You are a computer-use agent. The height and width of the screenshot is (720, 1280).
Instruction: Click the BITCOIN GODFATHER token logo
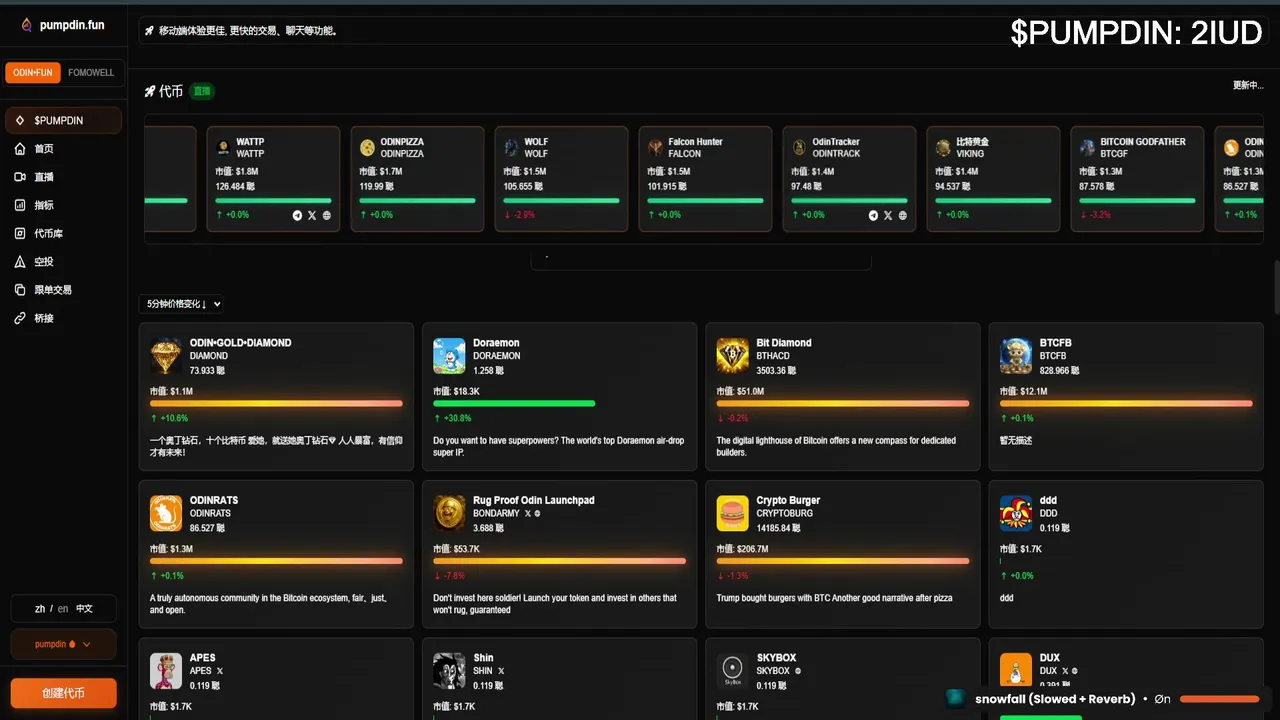point(1087,147)
